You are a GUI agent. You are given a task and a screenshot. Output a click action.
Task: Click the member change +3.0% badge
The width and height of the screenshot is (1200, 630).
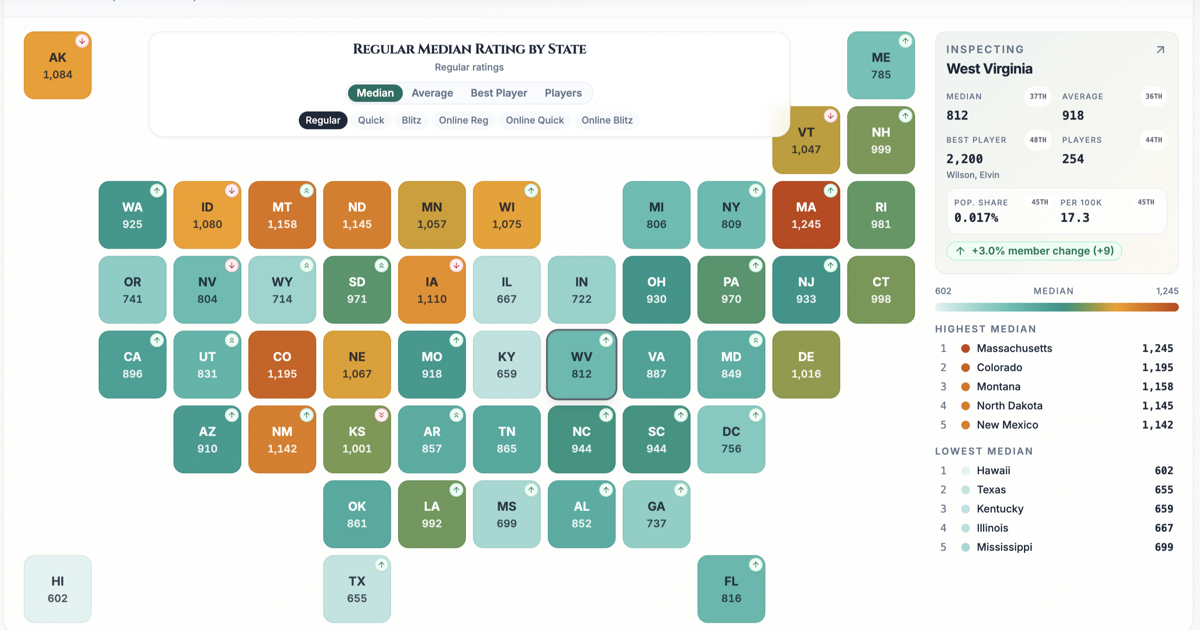pyautogui.click(x=1034, y=251)
